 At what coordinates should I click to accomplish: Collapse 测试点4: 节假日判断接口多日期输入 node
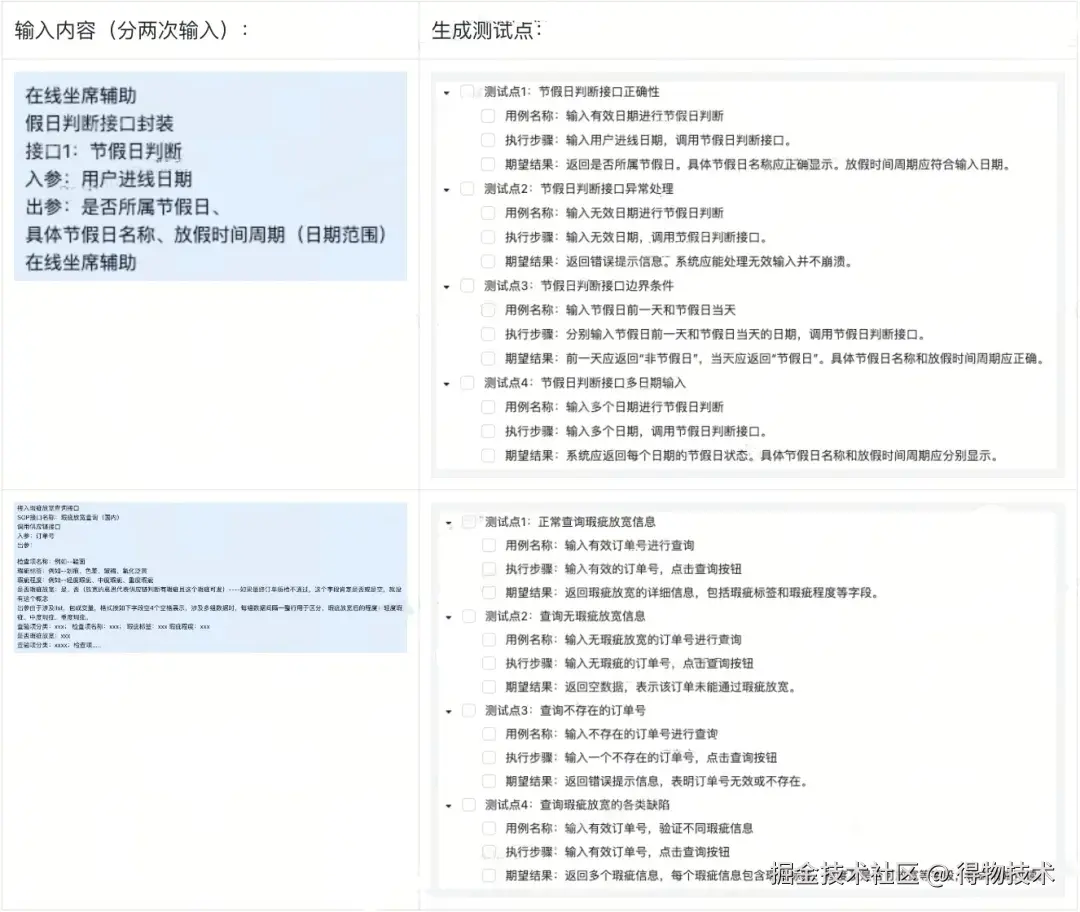coord(447,384)
